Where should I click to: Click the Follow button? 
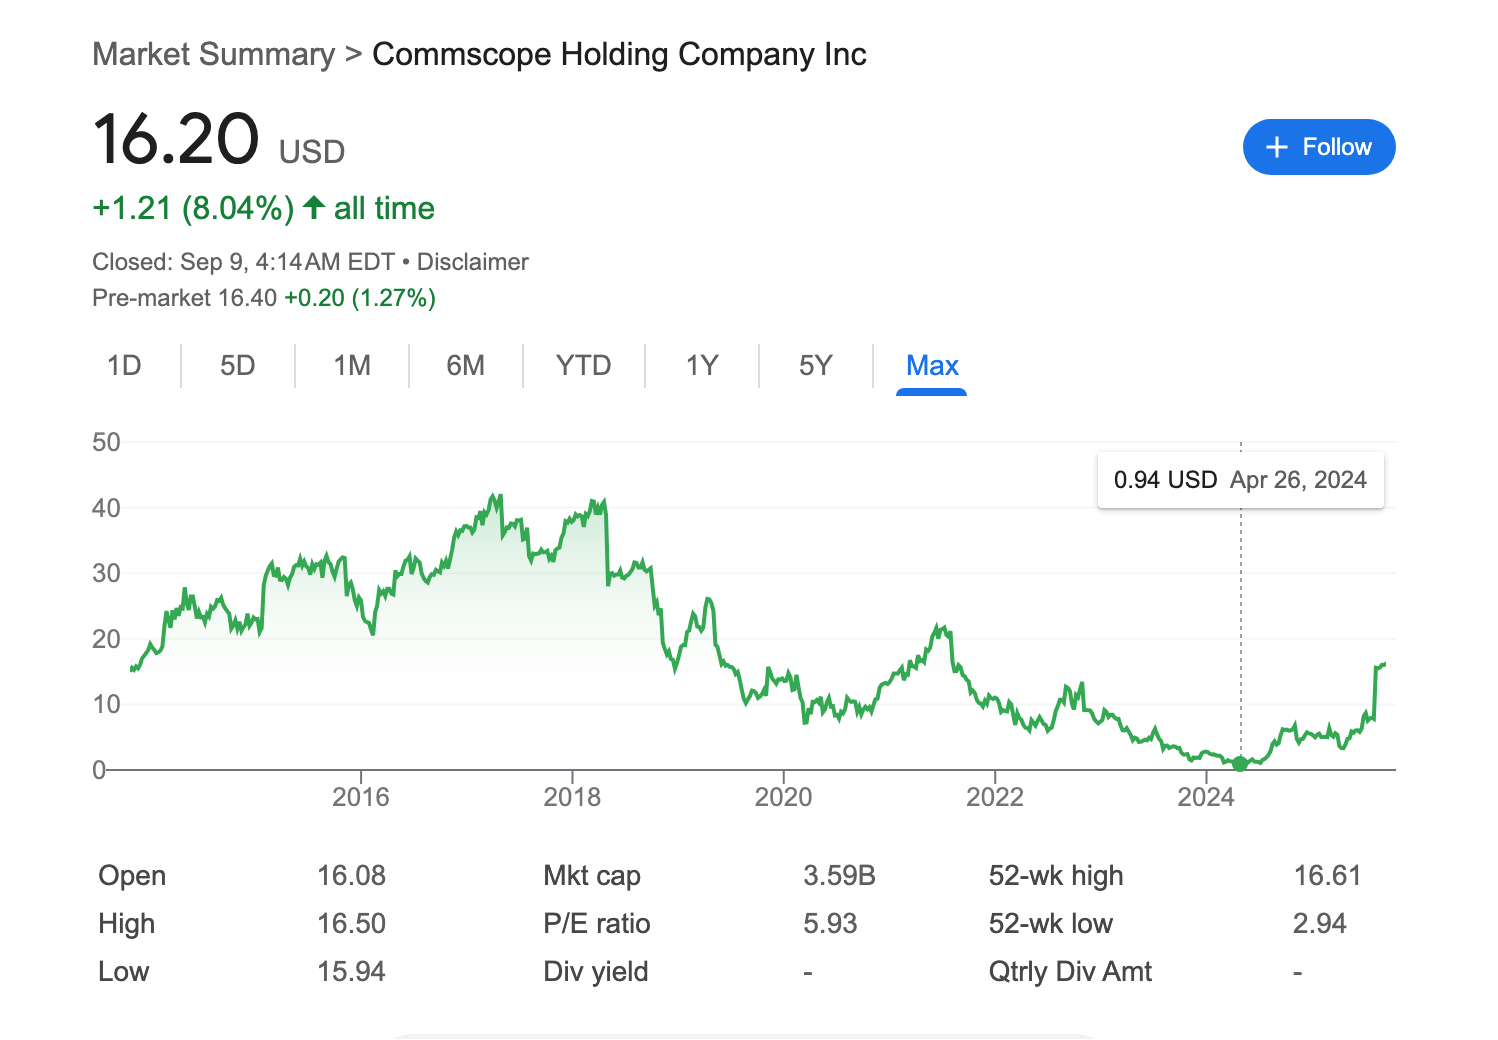coord(1318,147)
